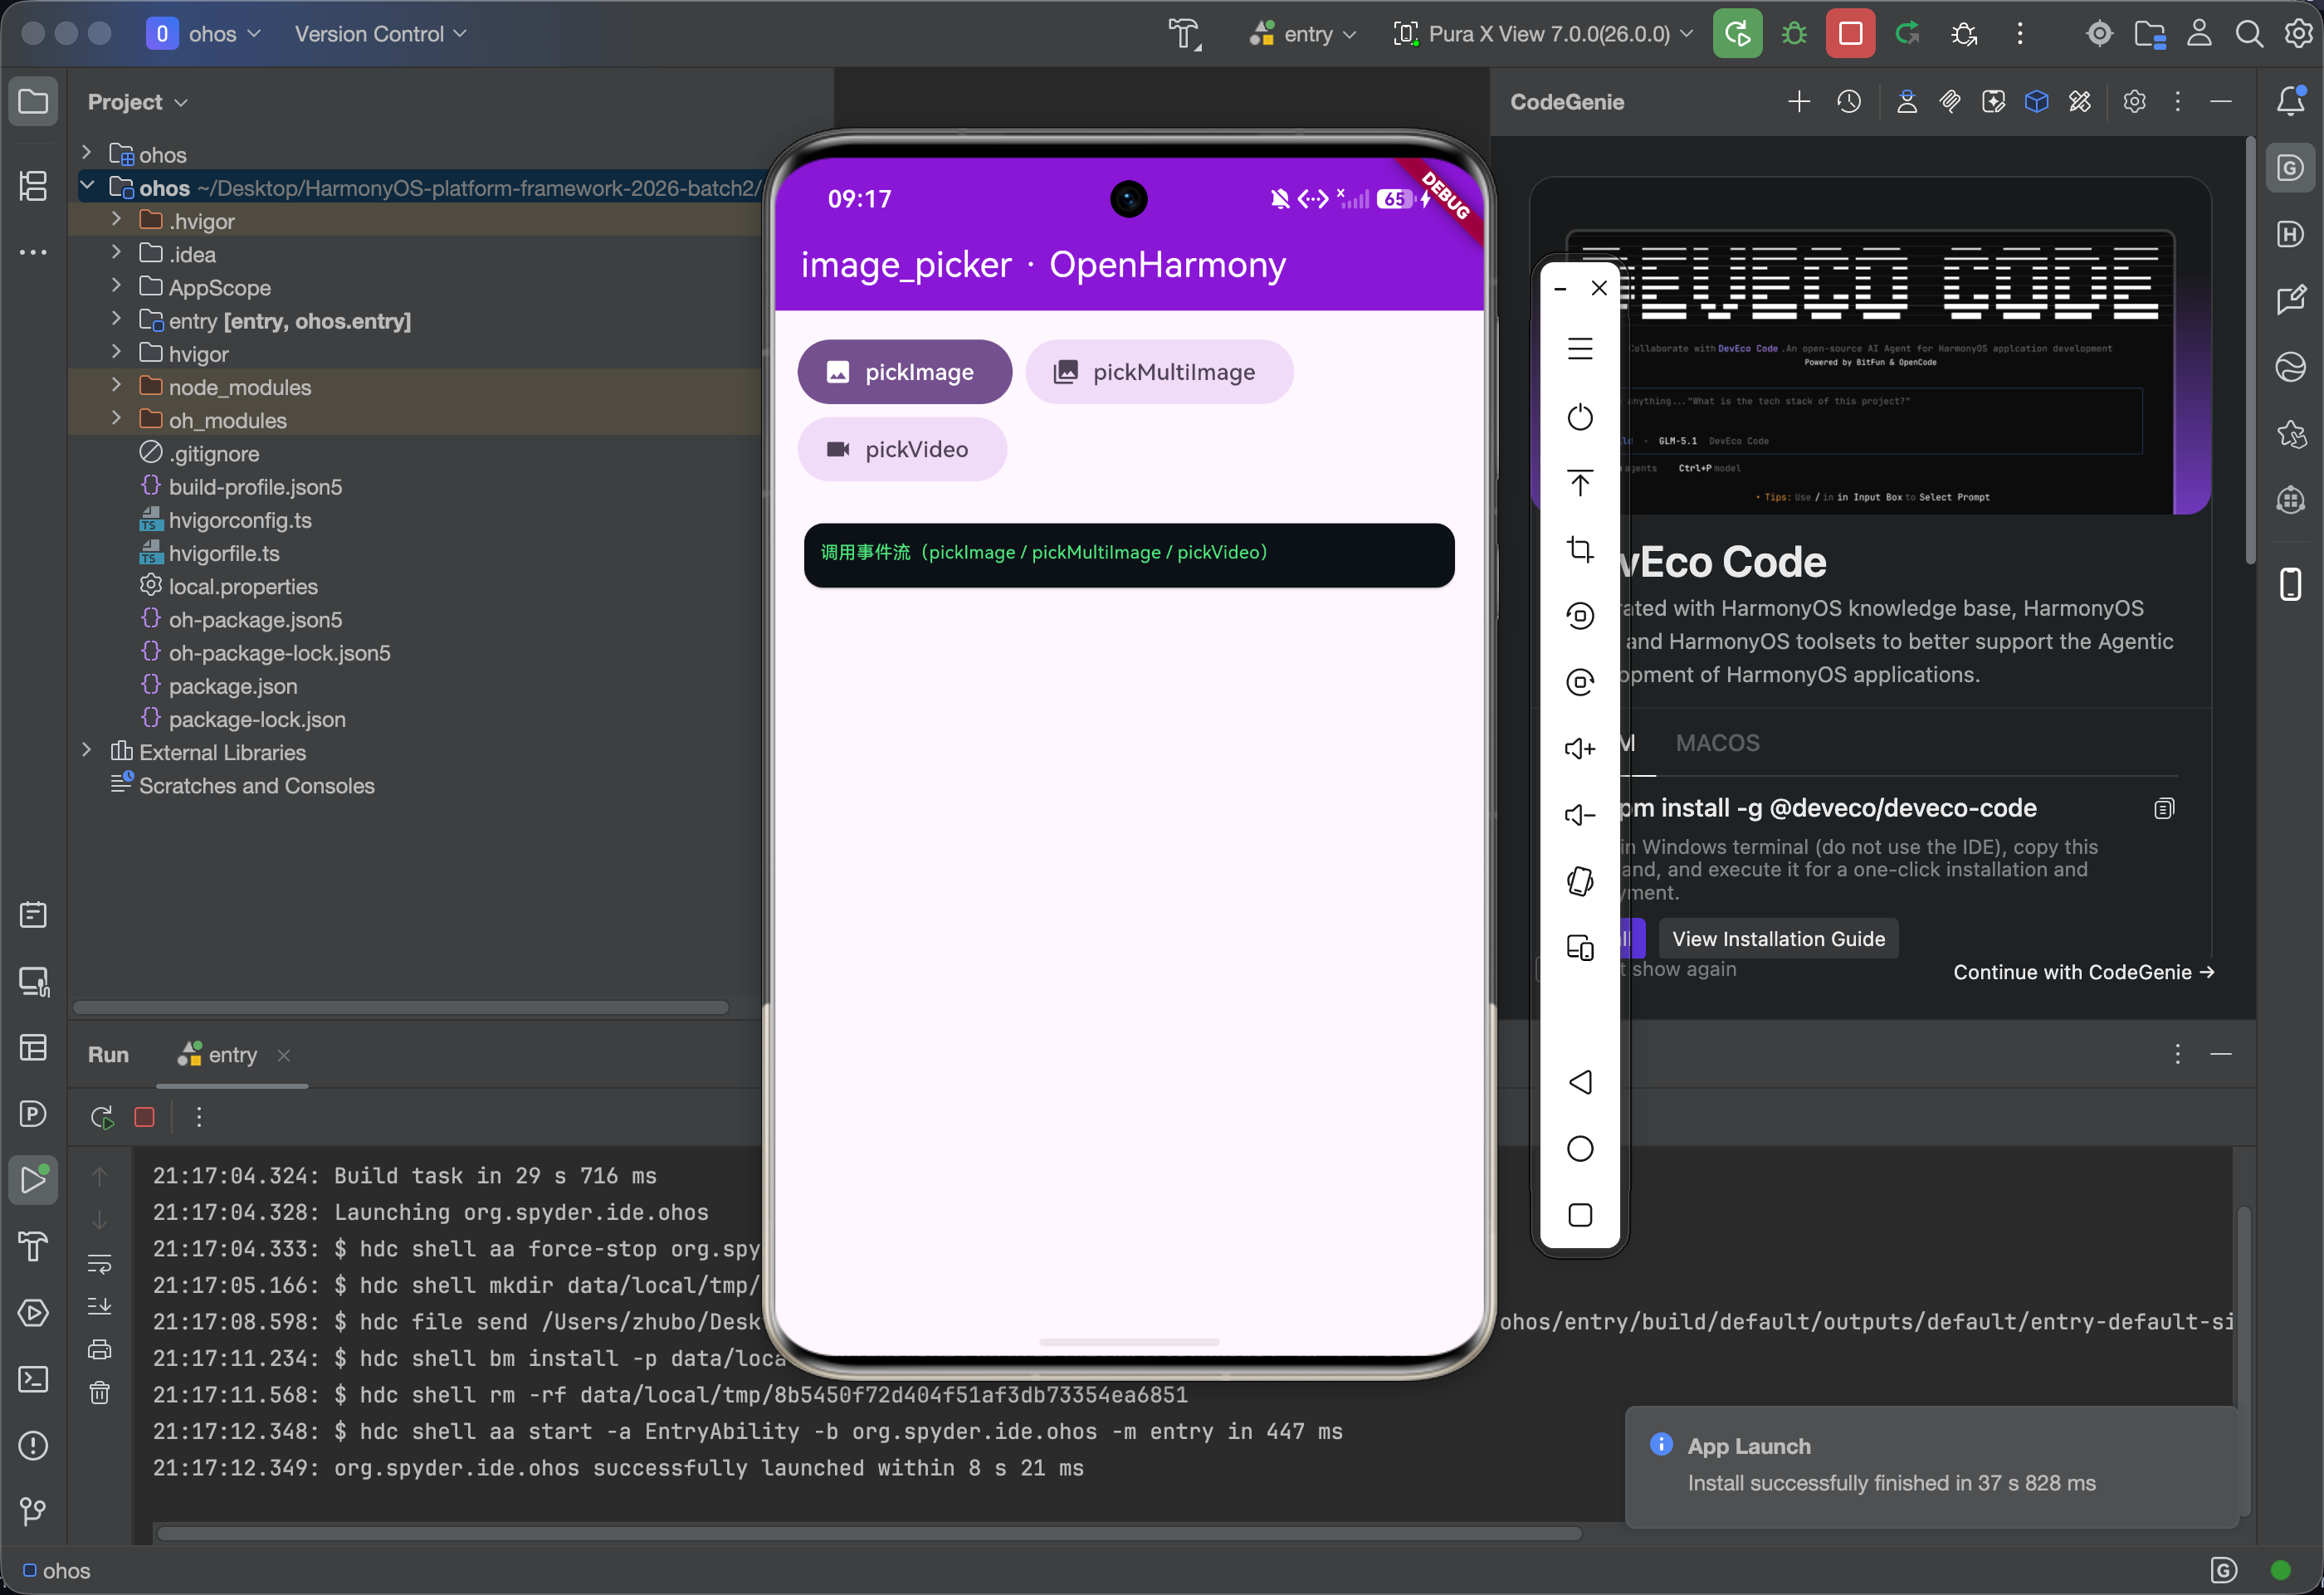Open the CodeGenie G icon in right sidebar
This screenshot has height=1595, width=2324.
pyautogui.click(x=2290, y=168)
